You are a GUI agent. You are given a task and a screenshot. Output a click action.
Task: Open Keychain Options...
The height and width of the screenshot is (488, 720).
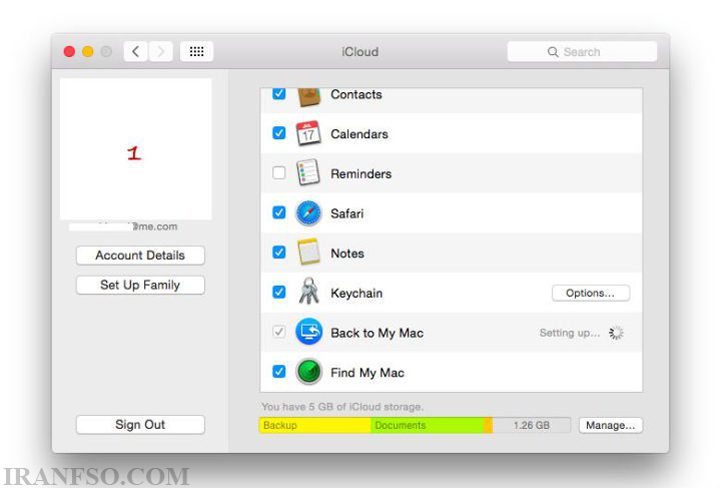[x=591, y=293]
